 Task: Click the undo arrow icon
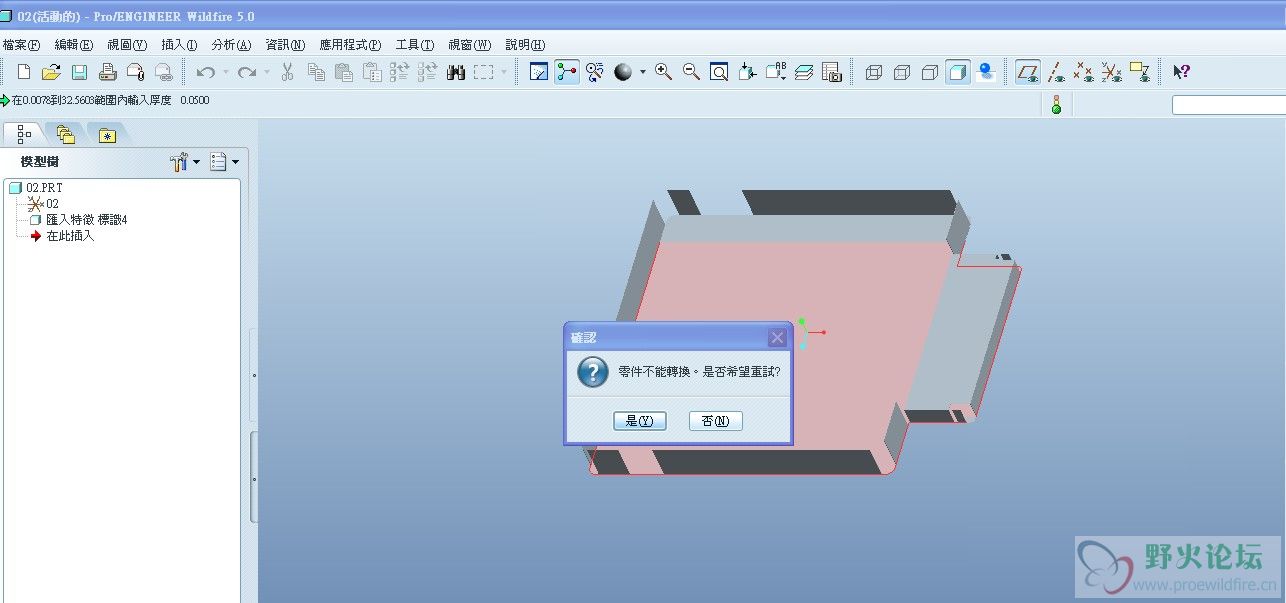(206, 72)
